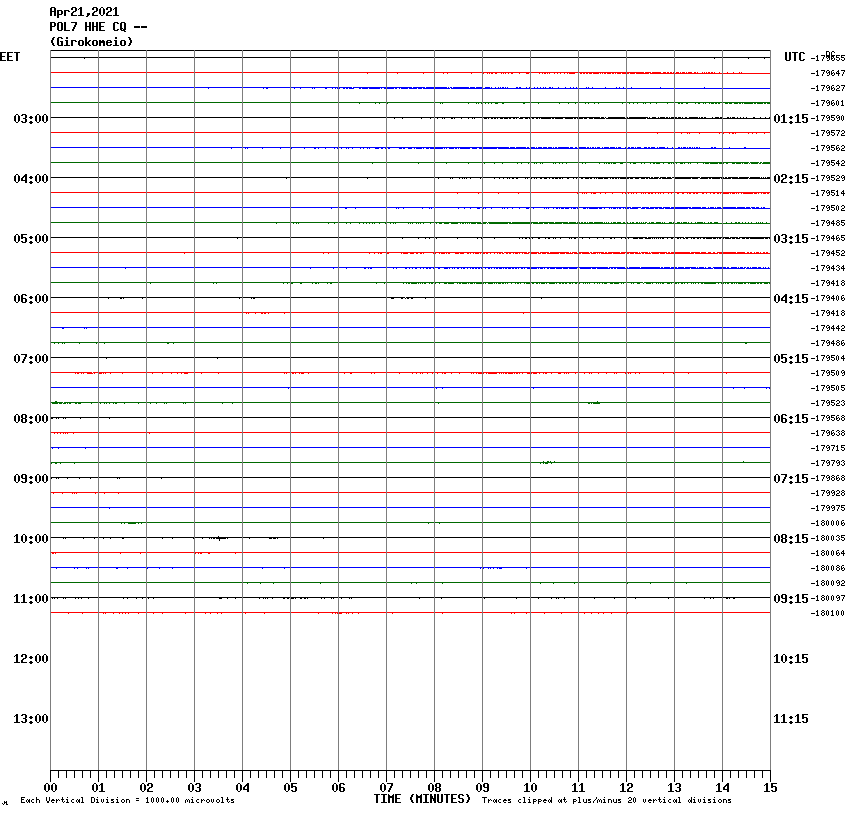Image resolution: width=850 pixels, height=814 pixels.
Task: Select the 08:15 UTC row label
Action: 791,539
